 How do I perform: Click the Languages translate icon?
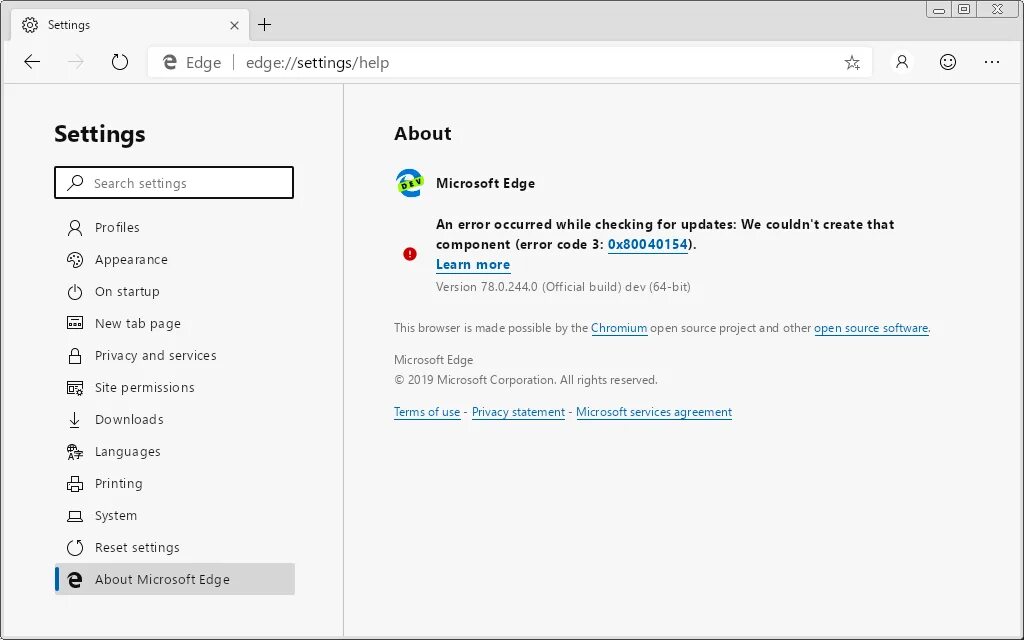75,452
